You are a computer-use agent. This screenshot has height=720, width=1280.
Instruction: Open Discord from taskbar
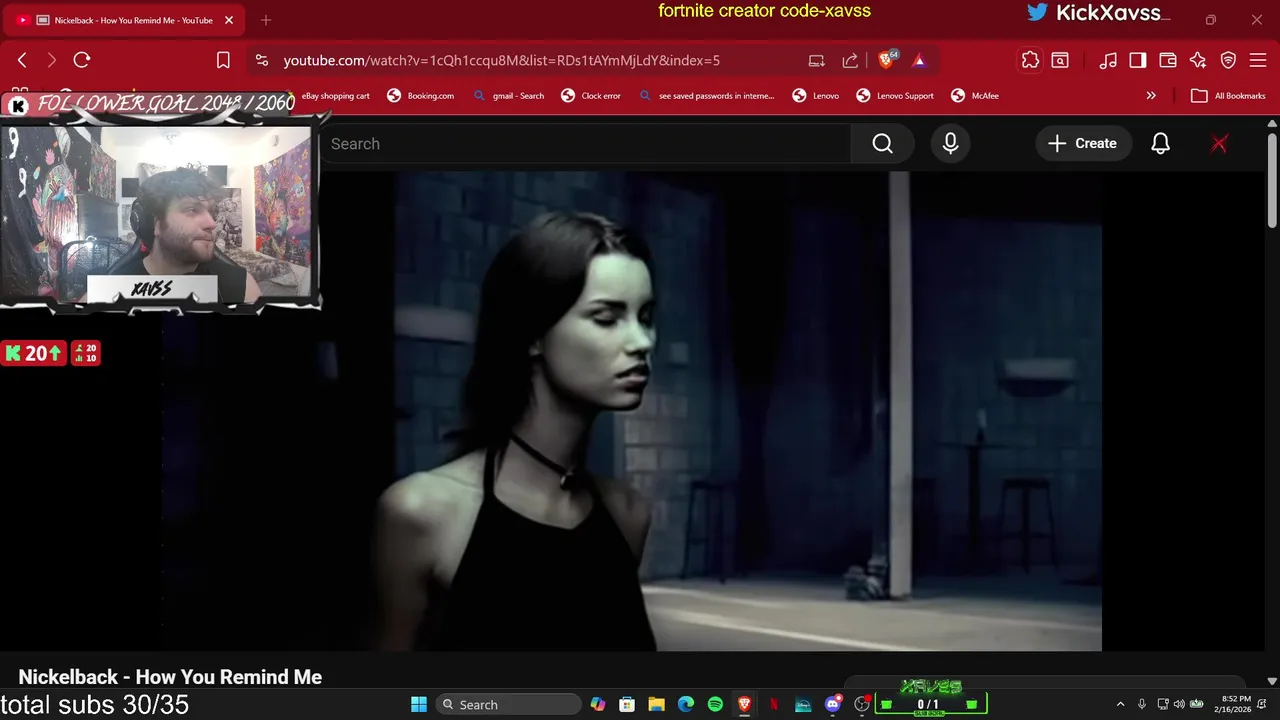coord(832,704)
